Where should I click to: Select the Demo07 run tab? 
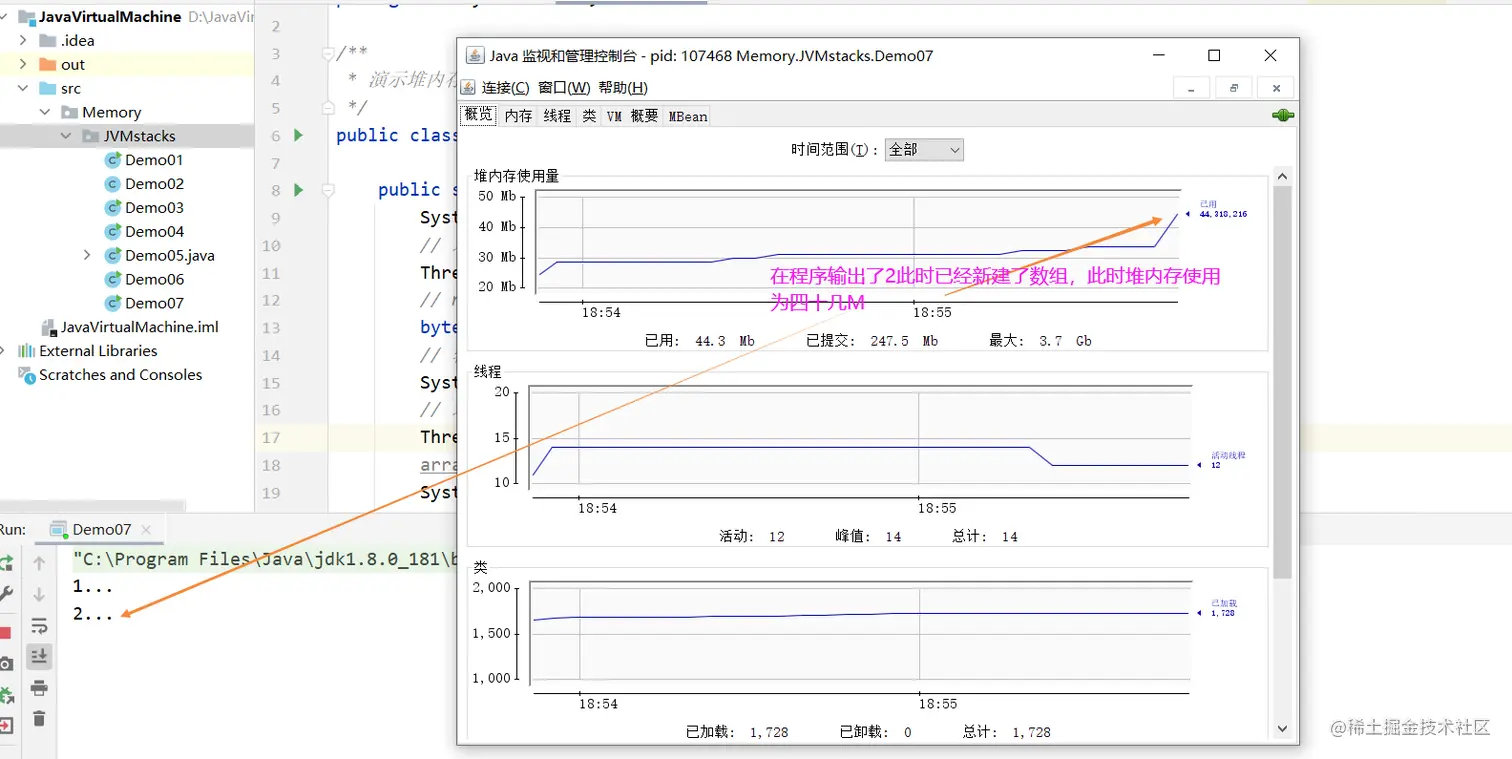coord(100,530)
